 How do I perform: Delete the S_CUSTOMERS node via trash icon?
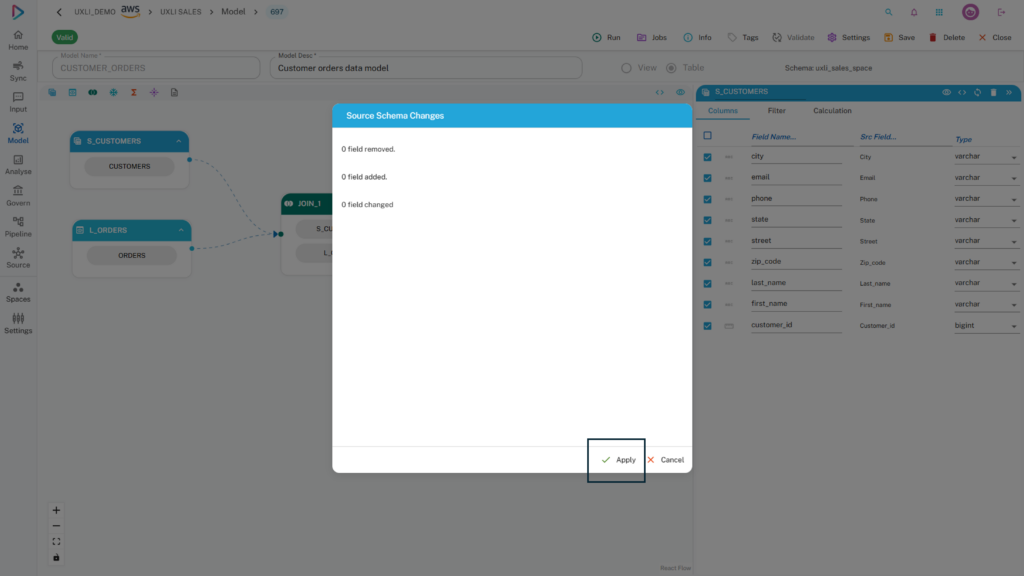point(993,92)
